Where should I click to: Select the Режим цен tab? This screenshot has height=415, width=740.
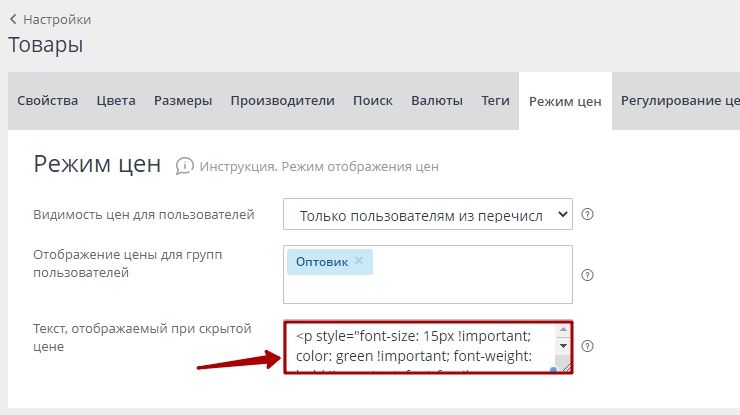565,101
